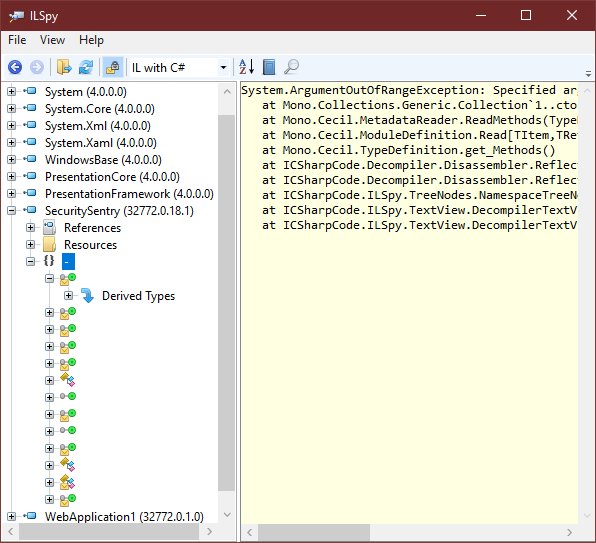Open search with the magnifier icon

pyautogui.click(x=292, y=67)
